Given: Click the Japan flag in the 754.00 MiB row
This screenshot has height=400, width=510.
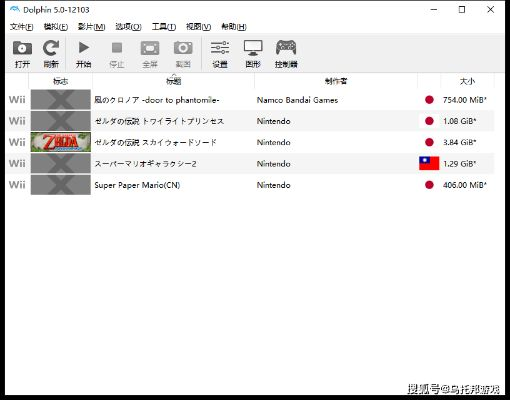Looking at the screenshot, I should (x=429, y=100).
